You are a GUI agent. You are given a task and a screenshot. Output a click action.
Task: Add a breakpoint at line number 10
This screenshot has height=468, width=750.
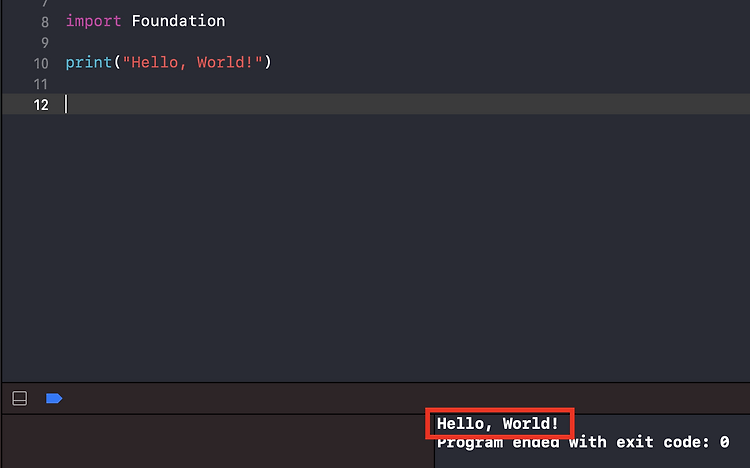(x=41, y=63)
